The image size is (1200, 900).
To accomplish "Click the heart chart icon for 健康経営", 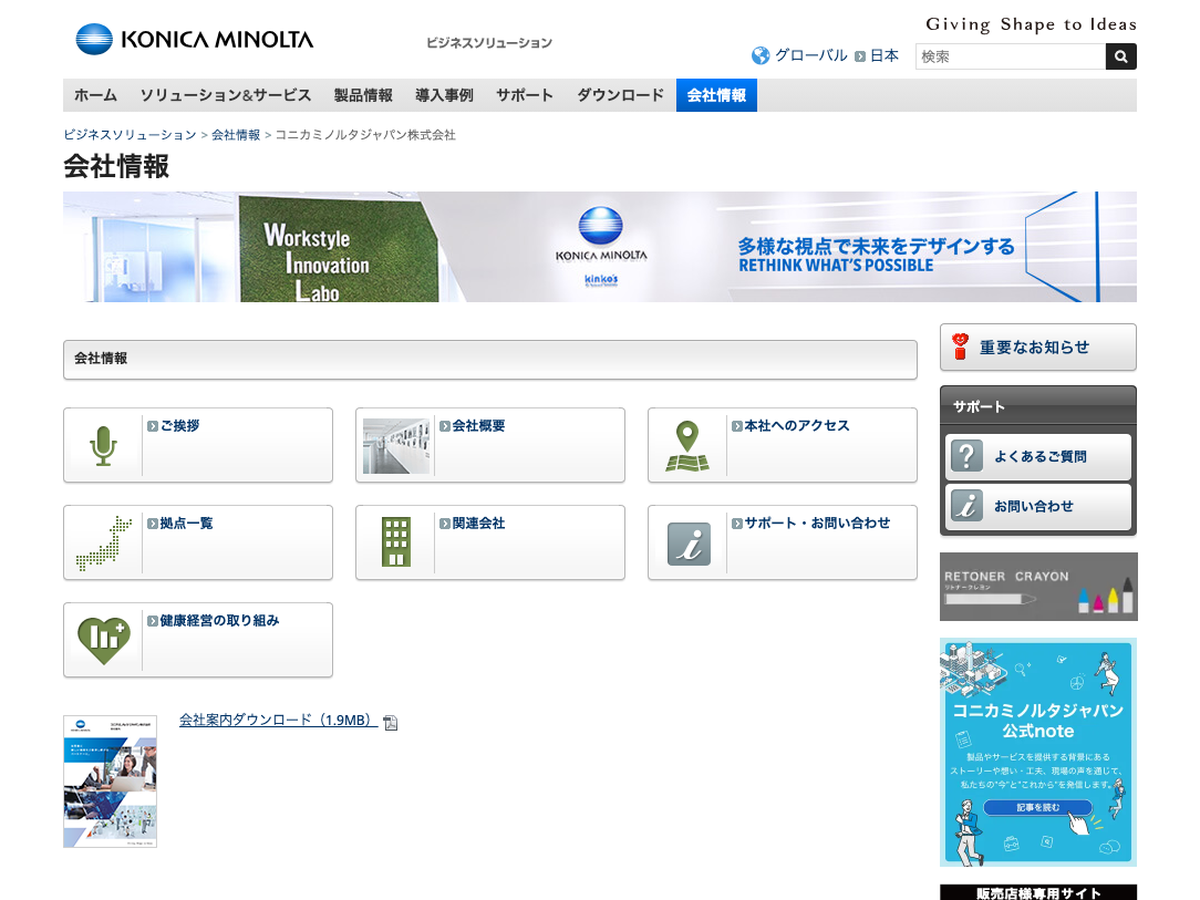I will pos(103,640).
